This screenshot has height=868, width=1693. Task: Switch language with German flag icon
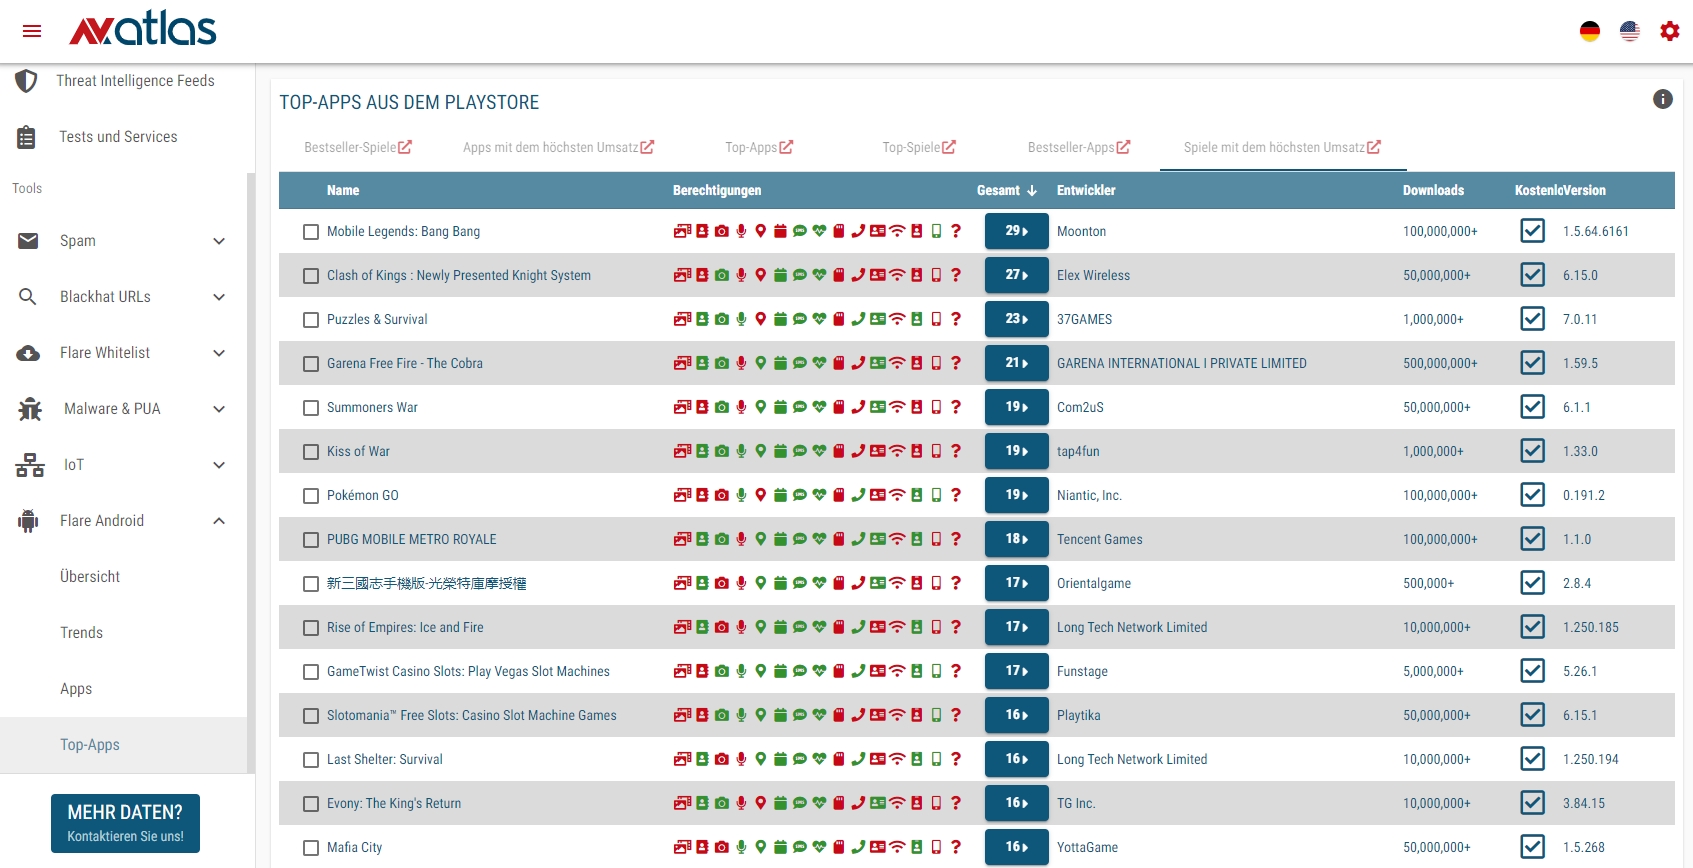(x=1590, y=31)
